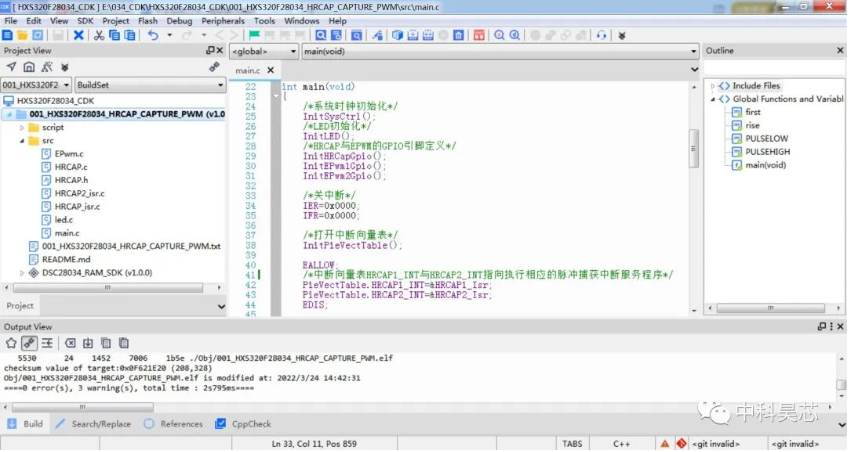
Task: Click the New file toolbar icon
Action: pos(8,35)
